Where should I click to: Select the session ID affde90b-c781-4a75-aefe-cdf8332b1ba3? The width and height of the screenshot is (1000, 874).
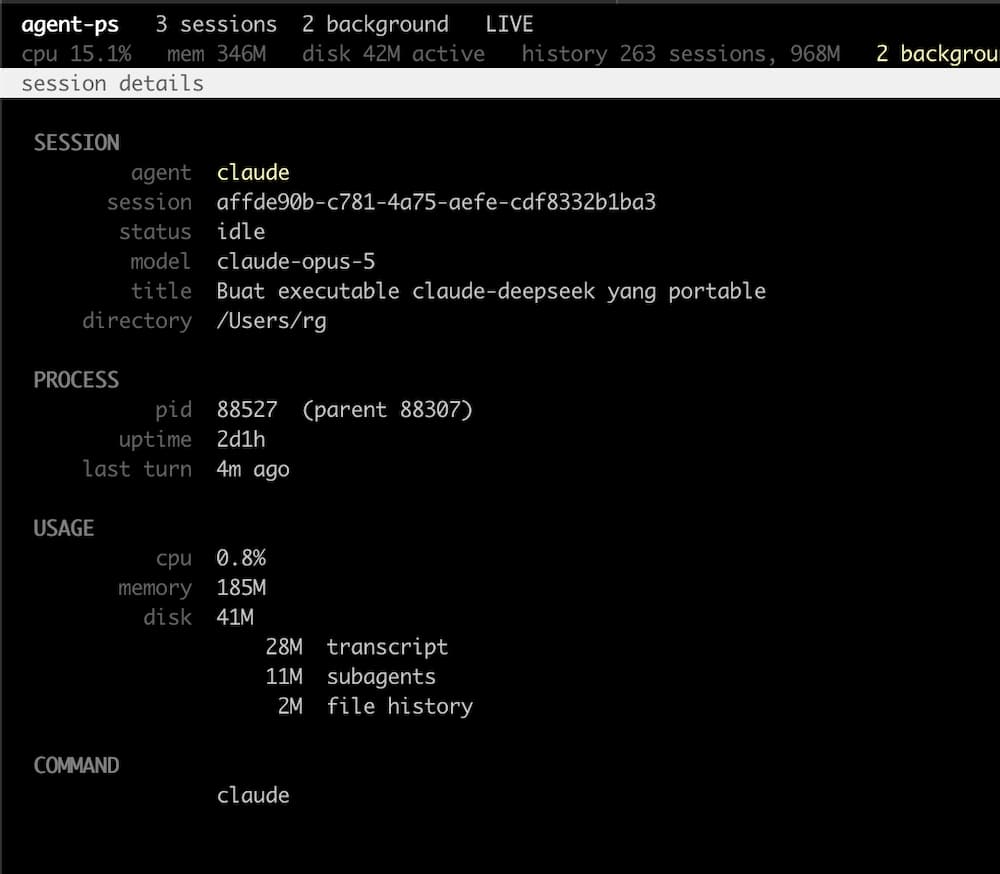436,202
